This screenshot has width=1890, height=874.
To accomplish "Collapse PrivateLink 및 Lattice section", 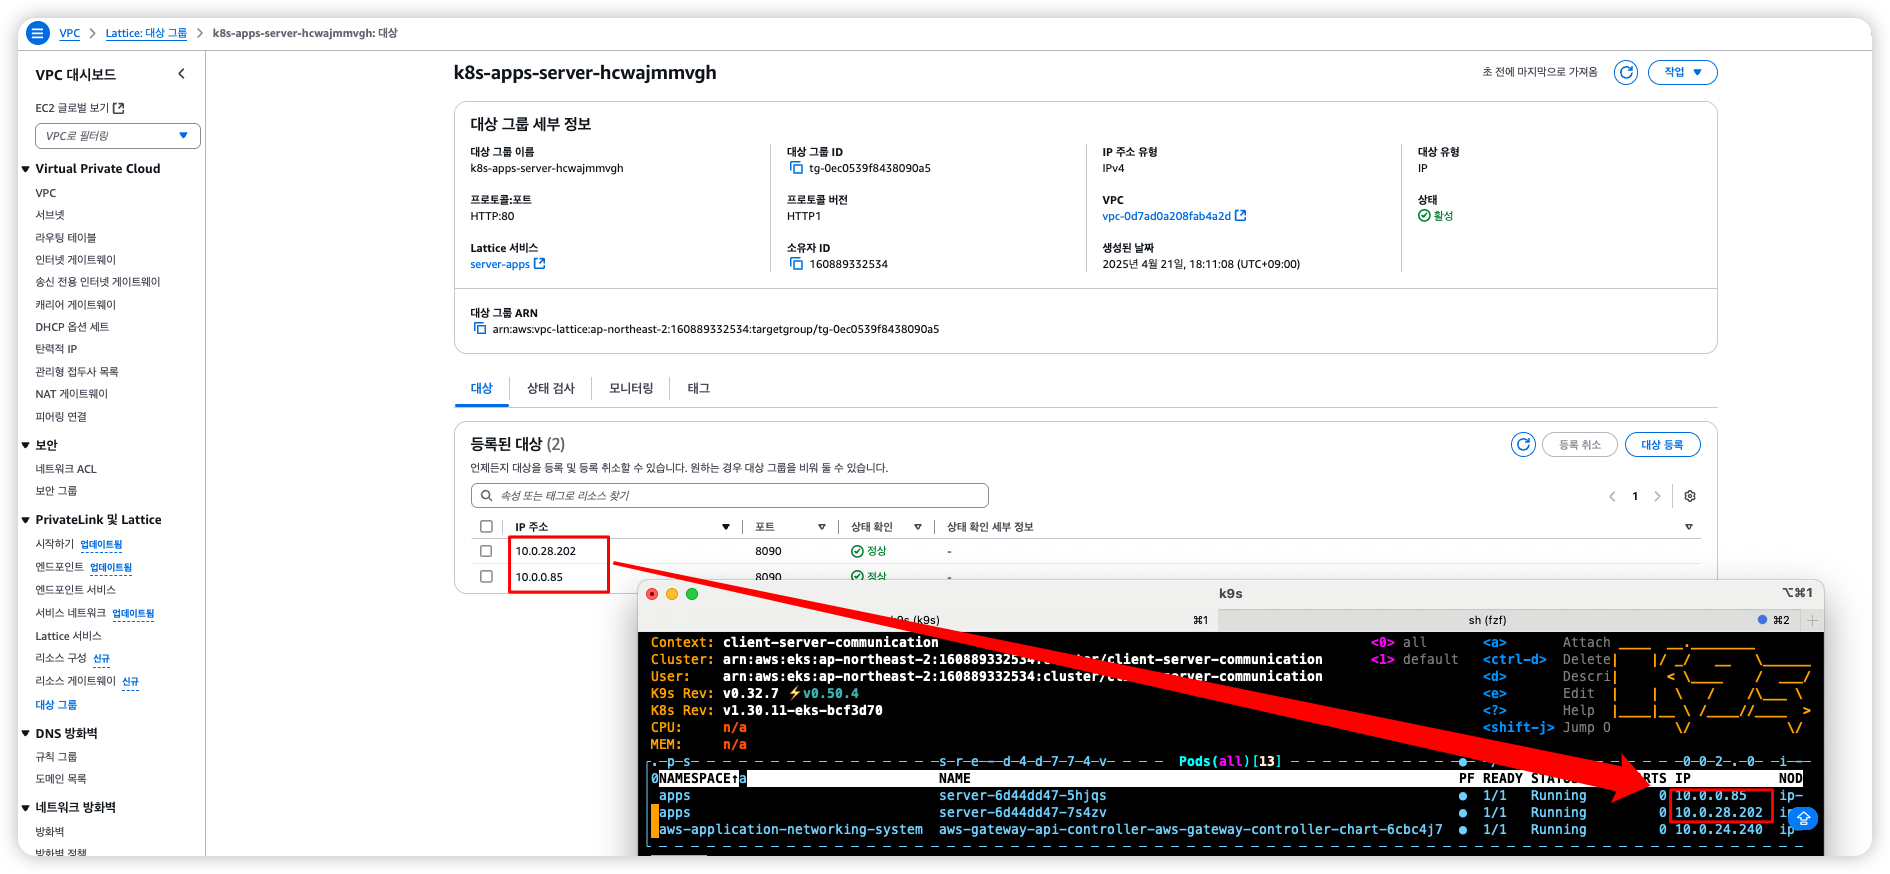I will coord(26,520).
